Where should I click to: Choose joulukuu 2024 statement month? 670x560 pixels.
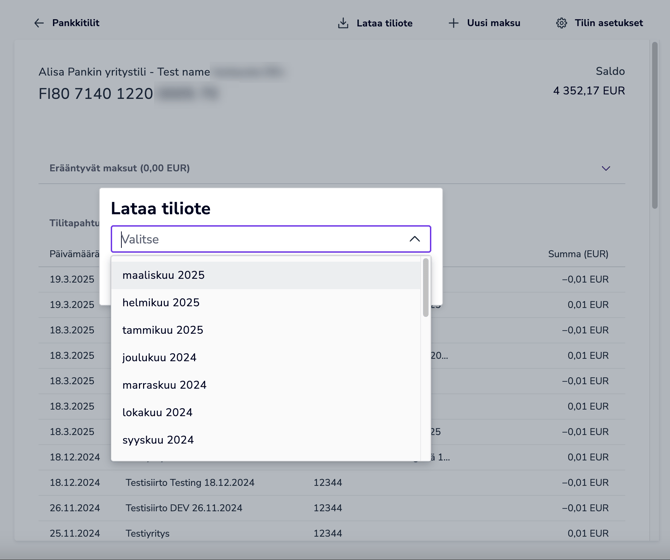click(x=159, y=357)
